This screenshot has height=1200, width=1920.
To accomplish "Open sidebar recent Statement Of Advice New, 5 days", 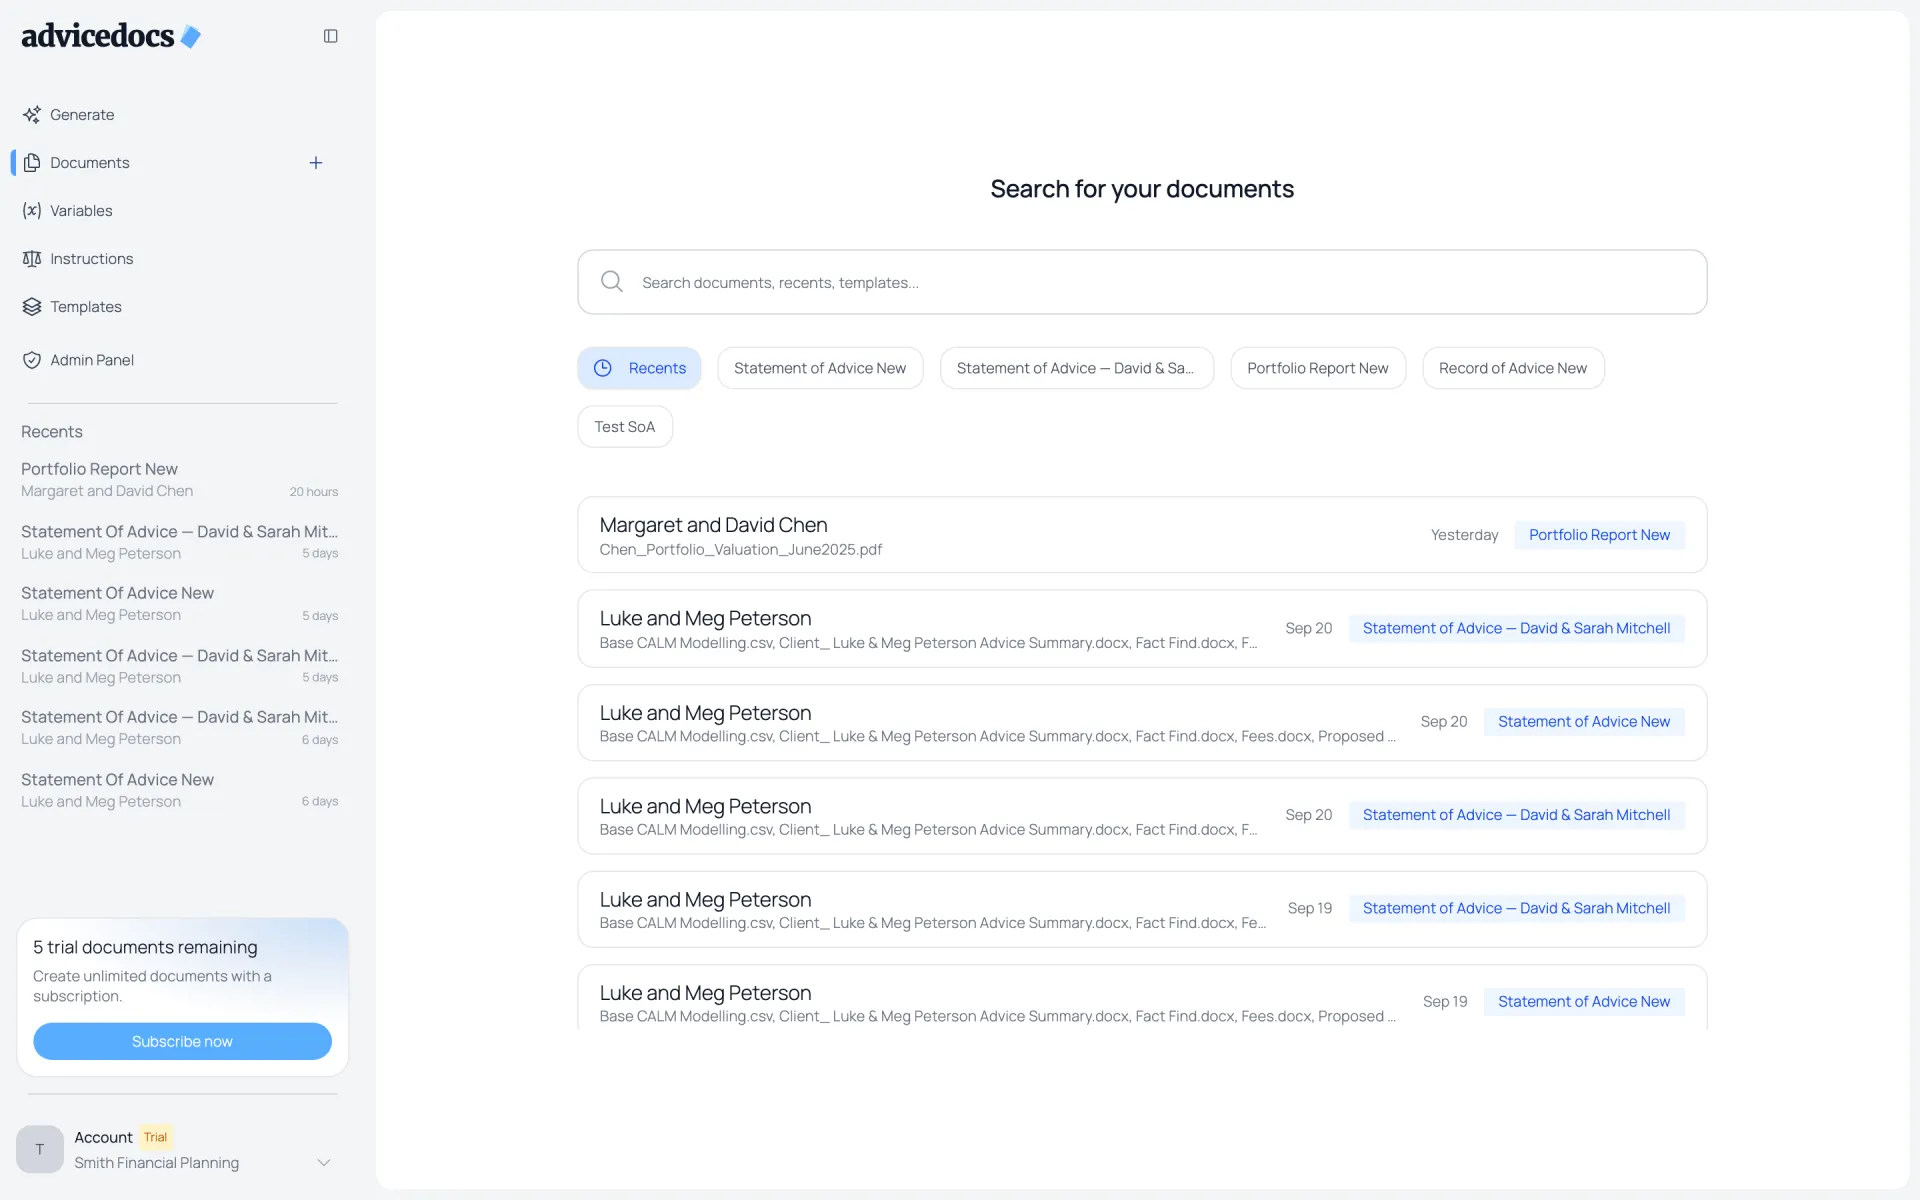I will pos(180,604).
